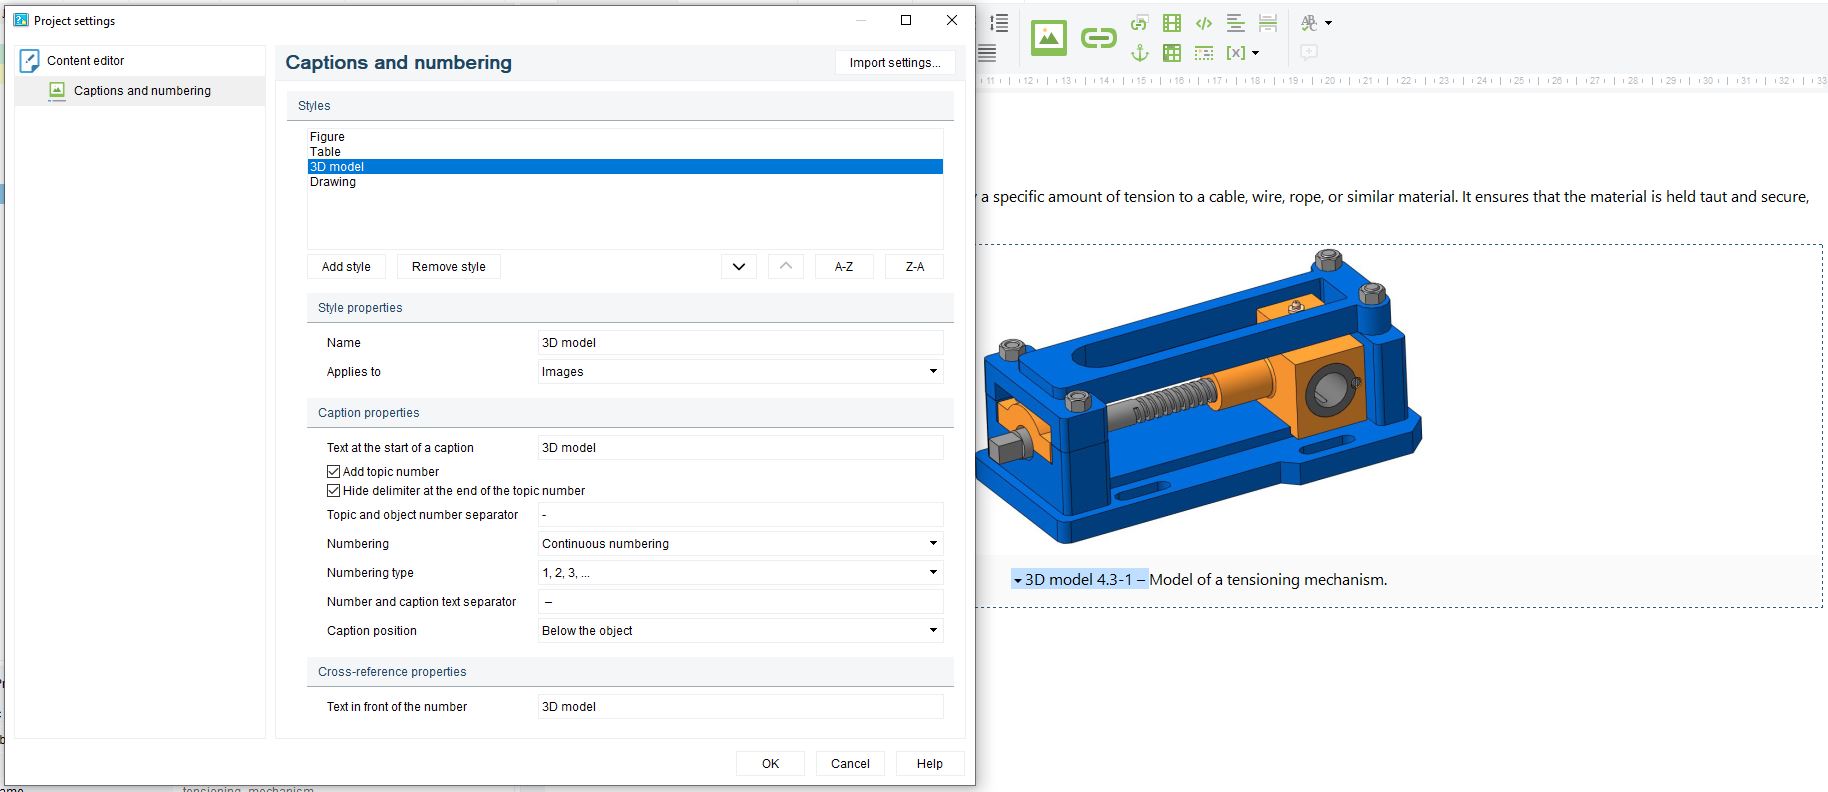1828x792 pixels.
Task: Click the justify paragraph alignment icon
Action: click(987, 52)
